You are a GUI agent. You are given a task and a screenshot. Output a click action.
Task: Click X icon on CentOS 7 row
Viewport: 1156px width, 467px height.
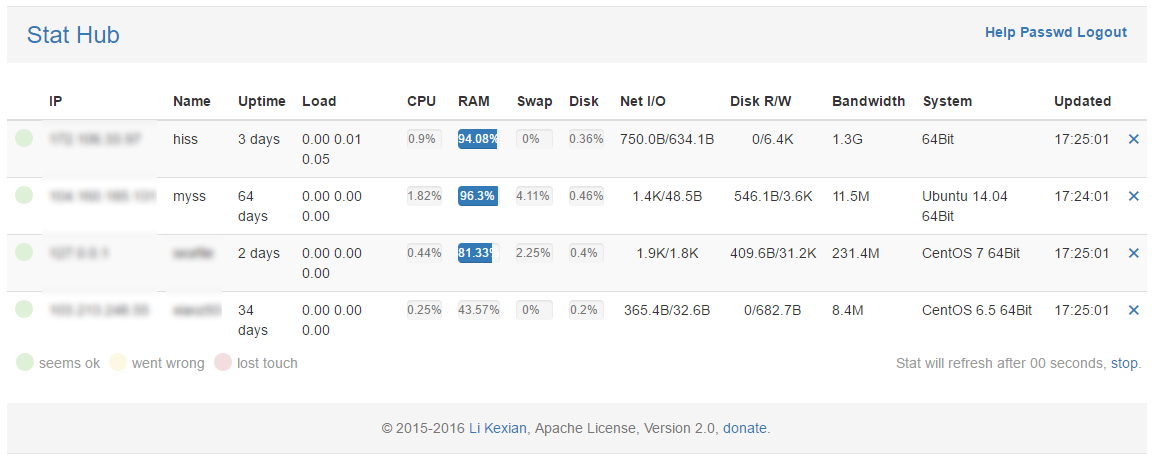click(x=1133, y=253)
